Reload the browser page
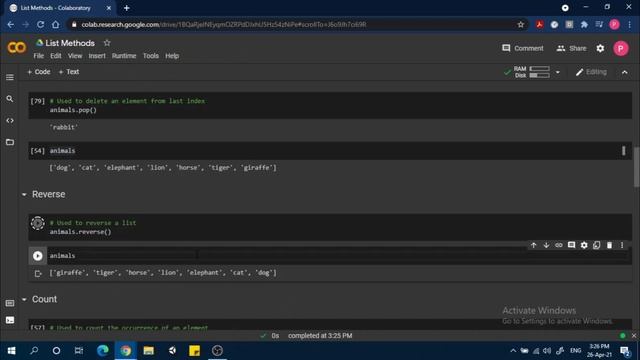 click(x=40, y=24)
